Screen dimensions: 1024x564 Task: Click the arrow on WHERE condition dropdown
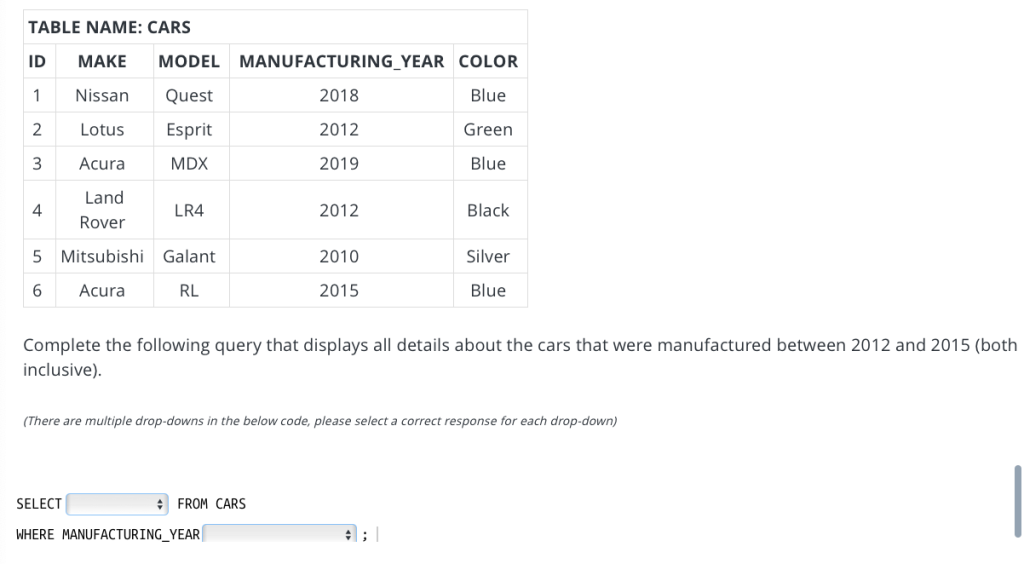pyautogui.click(x=348, y=535)
